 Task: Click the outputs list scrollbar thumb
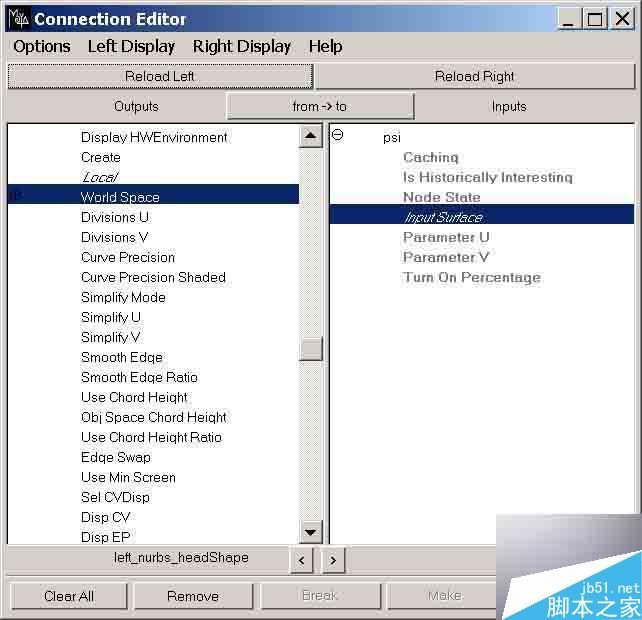[310, 348]
